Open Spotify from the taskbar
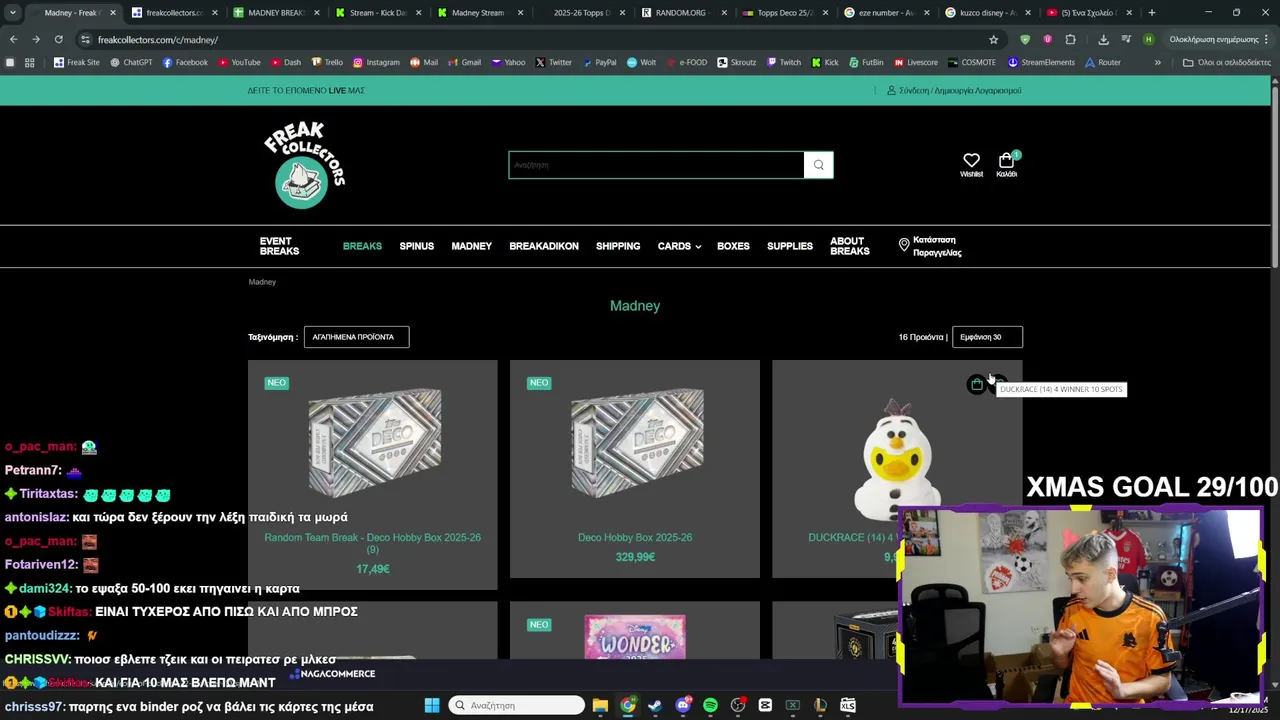 tap(710, 705)
